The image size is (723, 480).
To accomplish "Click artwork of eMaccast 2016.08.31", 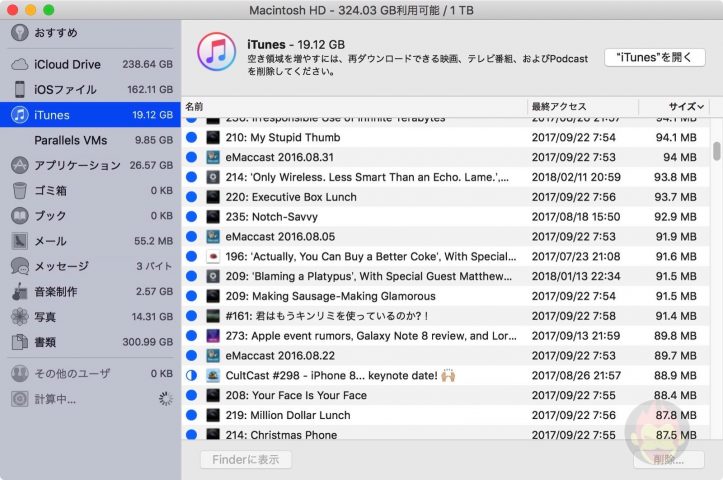I will (213, 157).
